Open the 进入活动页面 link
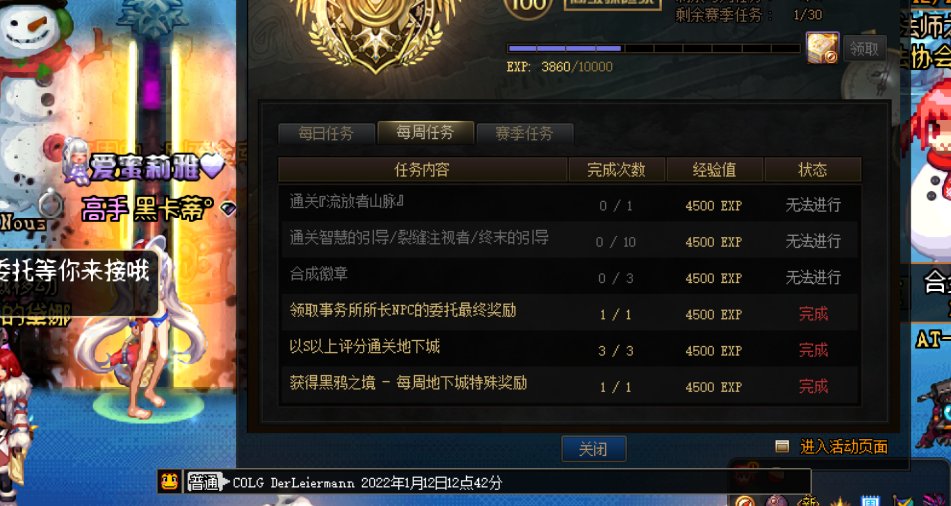This screenshot has width=951, height=506. 844,447
